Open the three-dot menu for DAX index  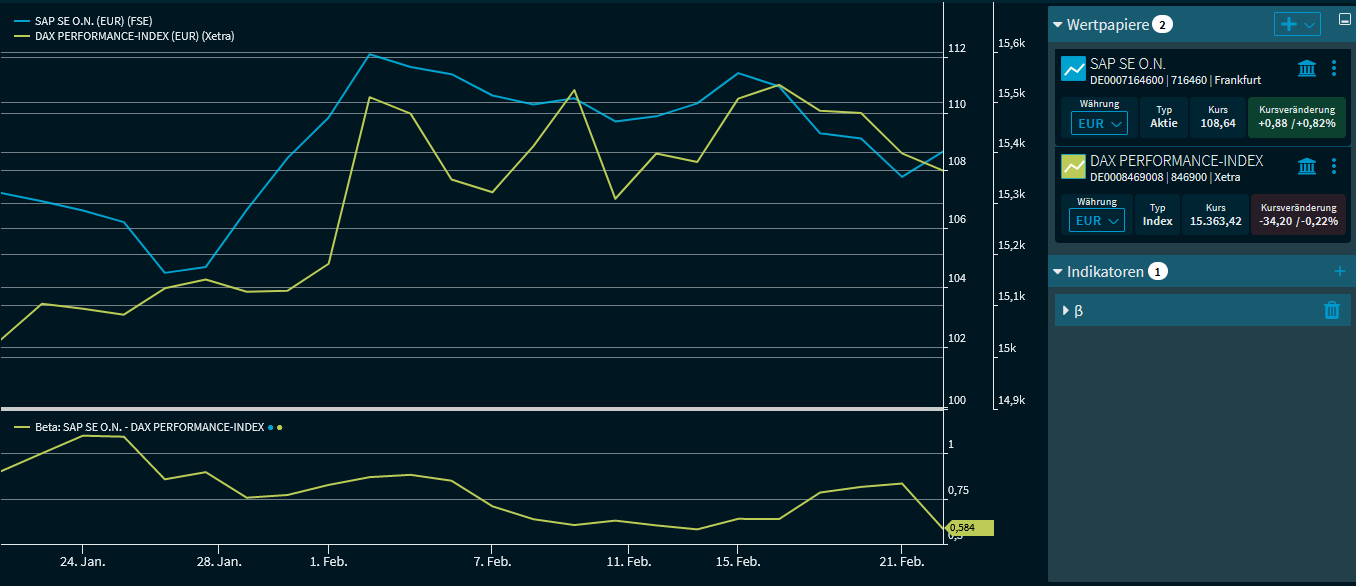[x=1333, y=166]
